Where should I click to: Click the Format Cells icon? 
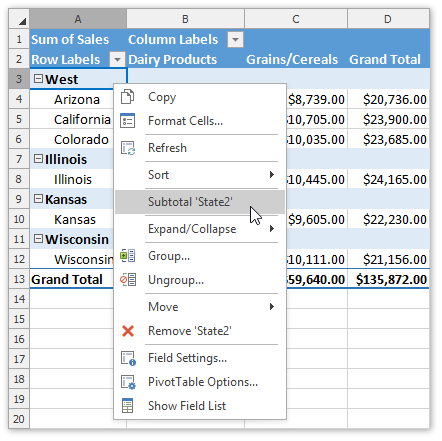pos(127,121)
